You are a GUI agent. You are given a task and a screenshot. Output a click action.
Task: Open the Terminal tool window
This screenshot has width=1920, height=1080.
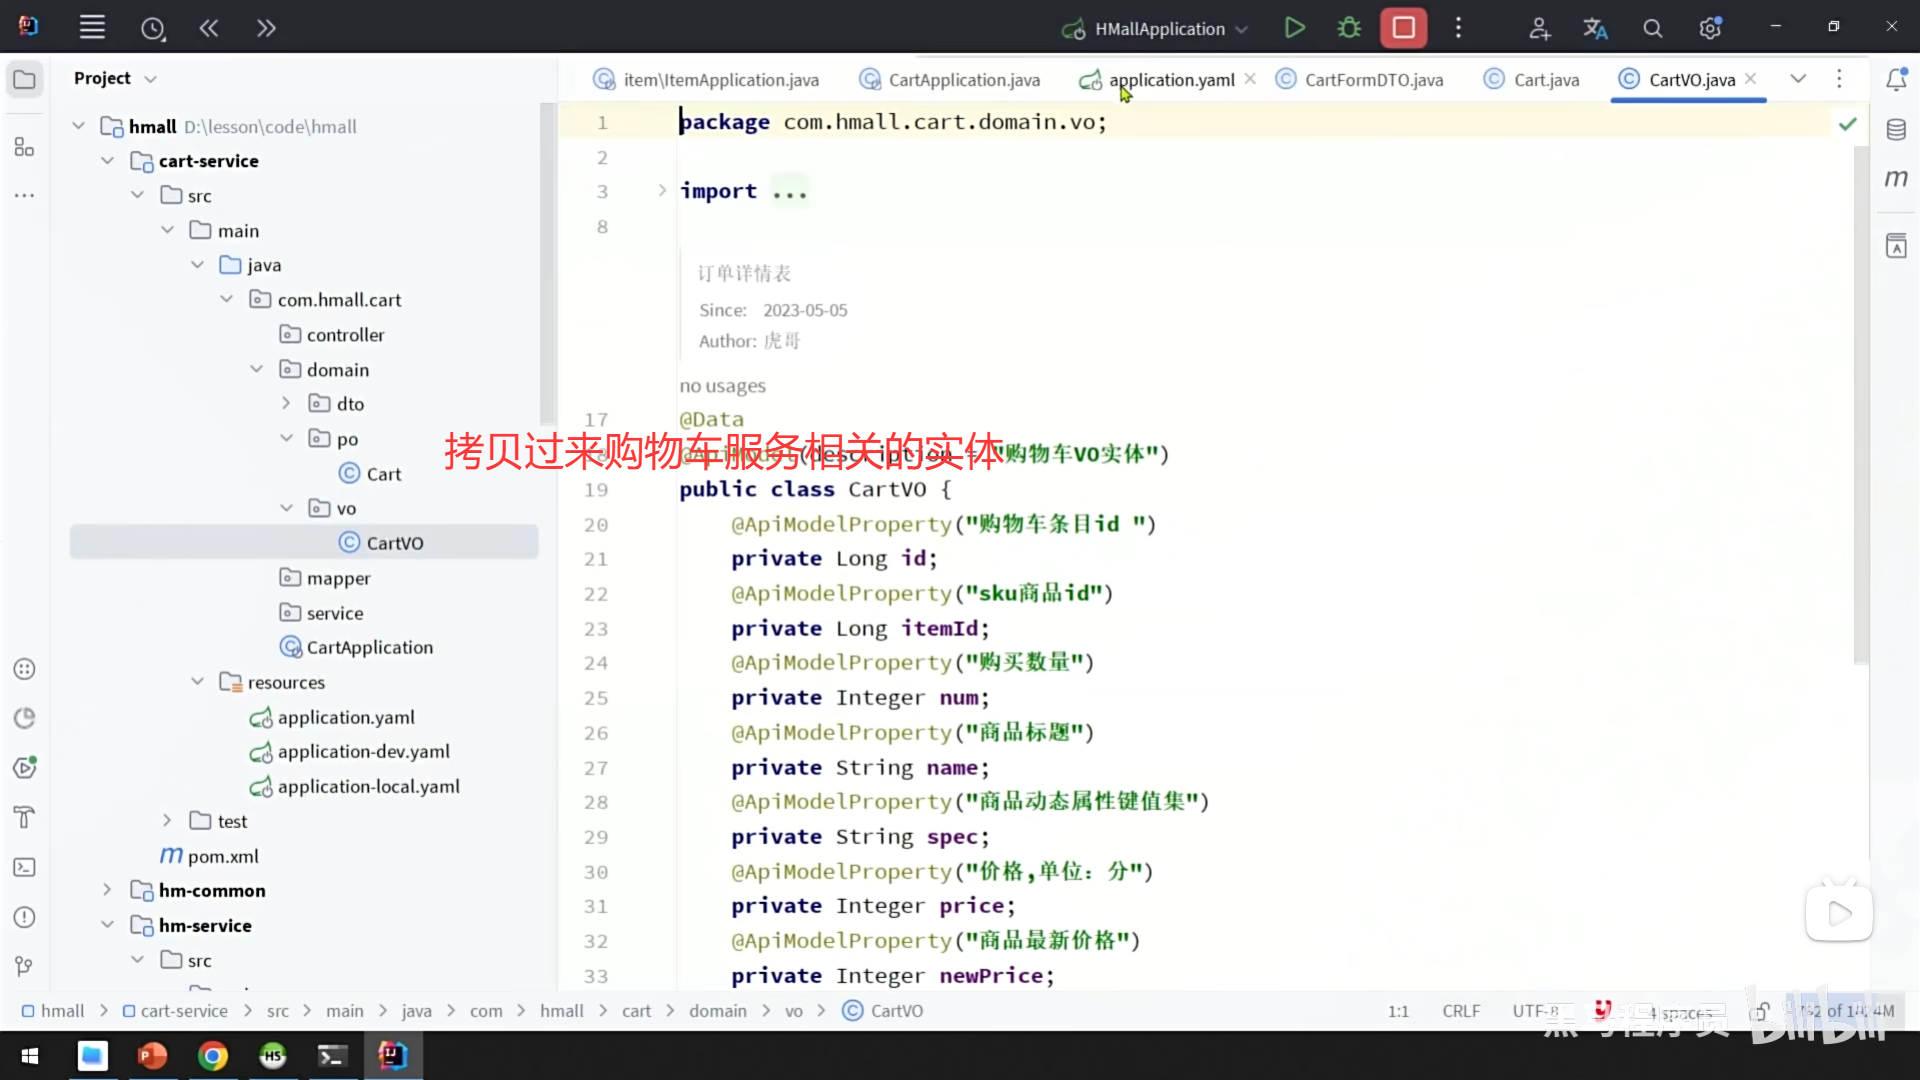point(25,867)
